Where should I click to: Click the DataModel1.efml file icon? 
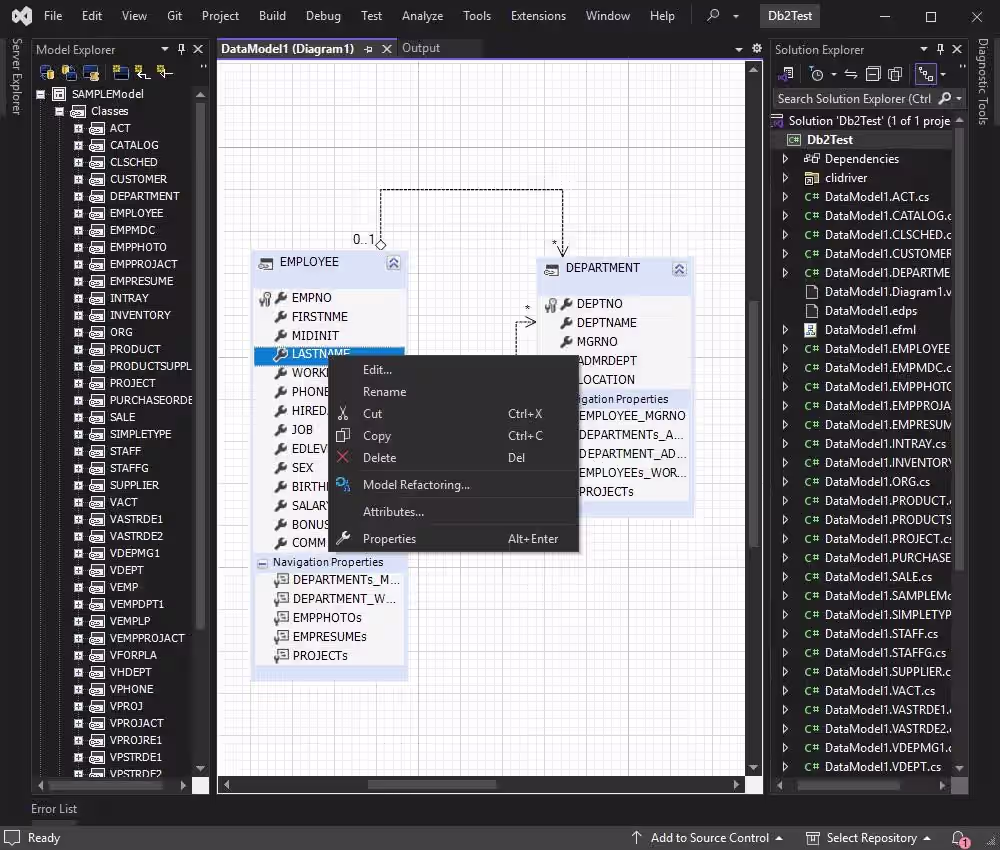(811, 330)
